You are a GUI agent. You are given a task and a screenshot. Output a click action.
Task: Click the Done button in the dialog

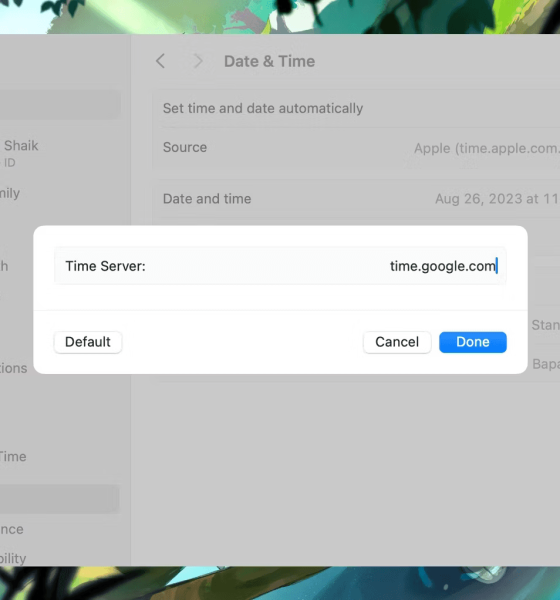coord(473,342)
